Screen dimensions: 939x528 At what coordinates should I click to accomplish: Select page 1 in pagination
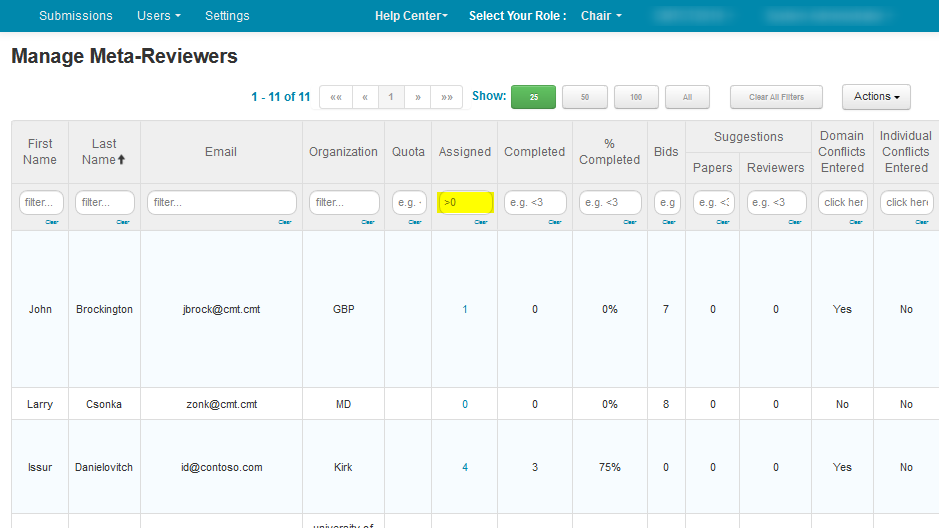pos(391,97)
